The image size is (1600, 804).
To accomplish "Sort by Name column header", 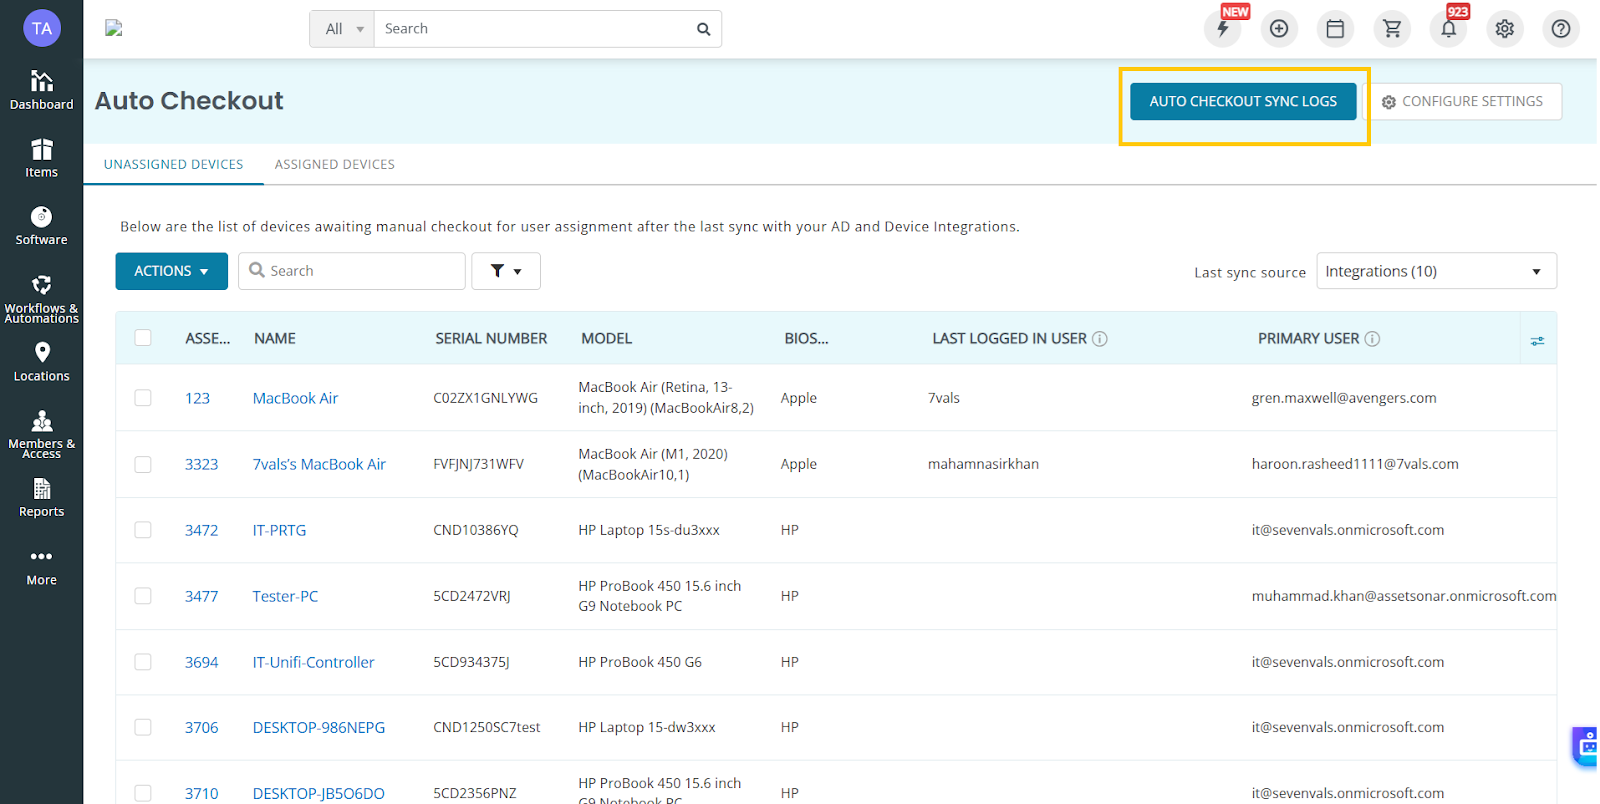I will [x=275, y=339].
